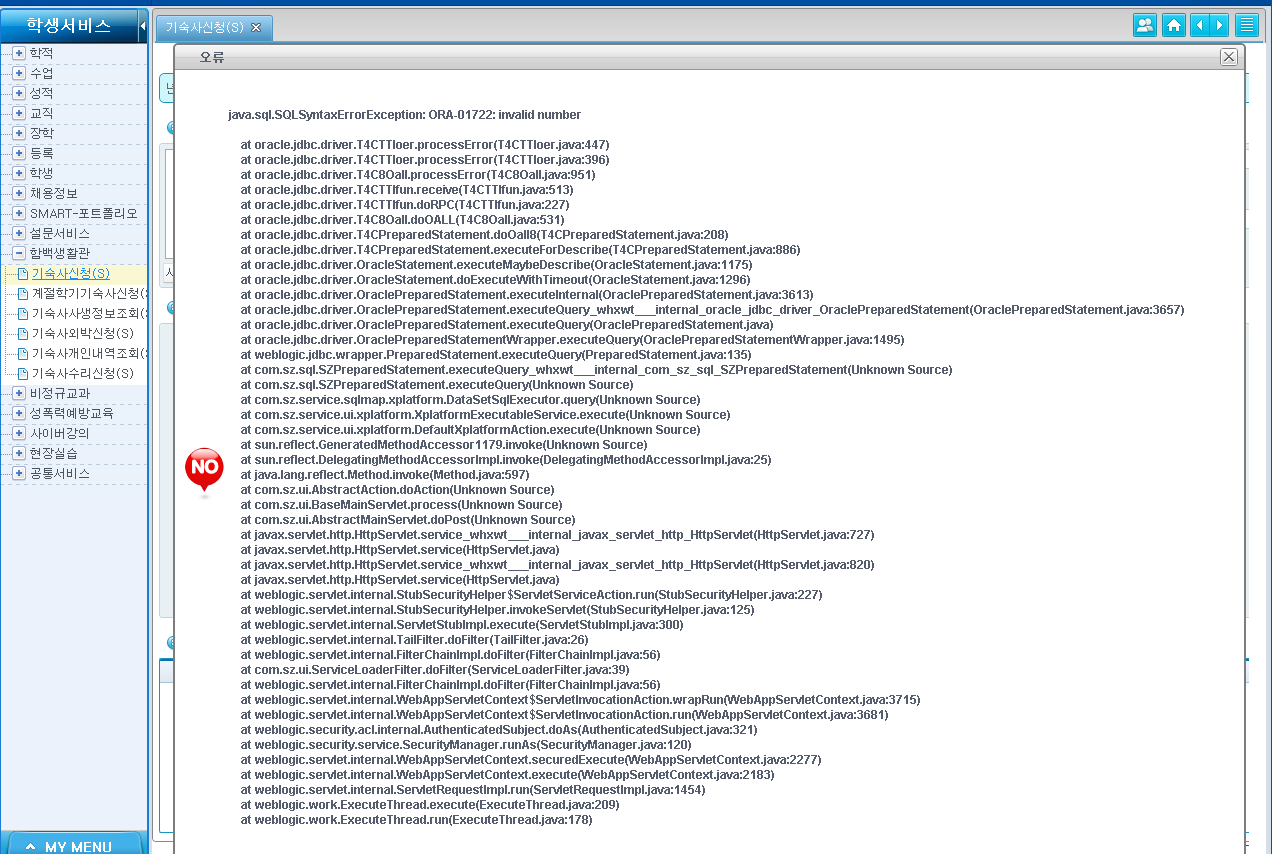Click the PreparedStatement.java:135 weblogic line
The width and height of the screenshot is (1272, 854).
[x=496, y=355]
